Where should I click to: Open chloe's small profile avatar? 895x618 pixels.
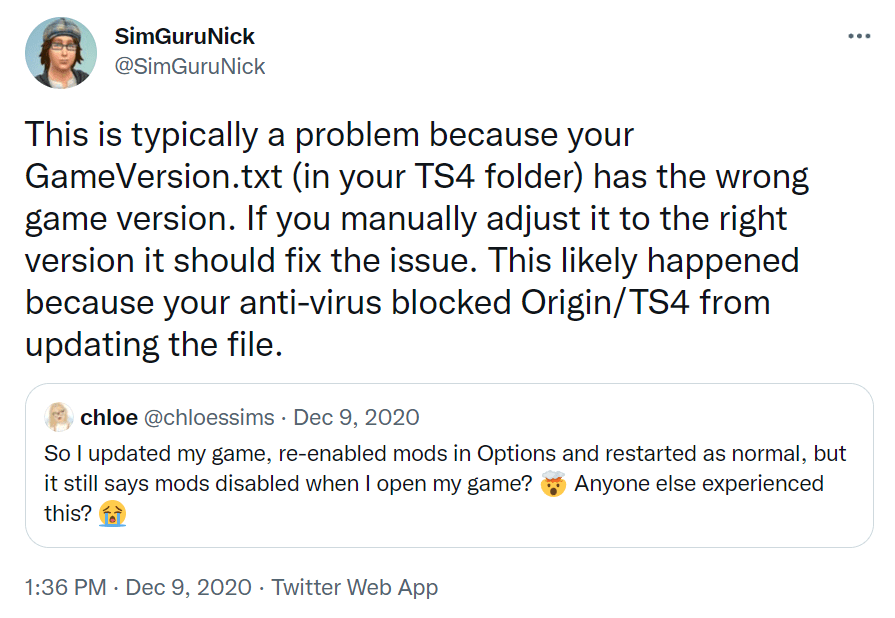pos(59,417)
